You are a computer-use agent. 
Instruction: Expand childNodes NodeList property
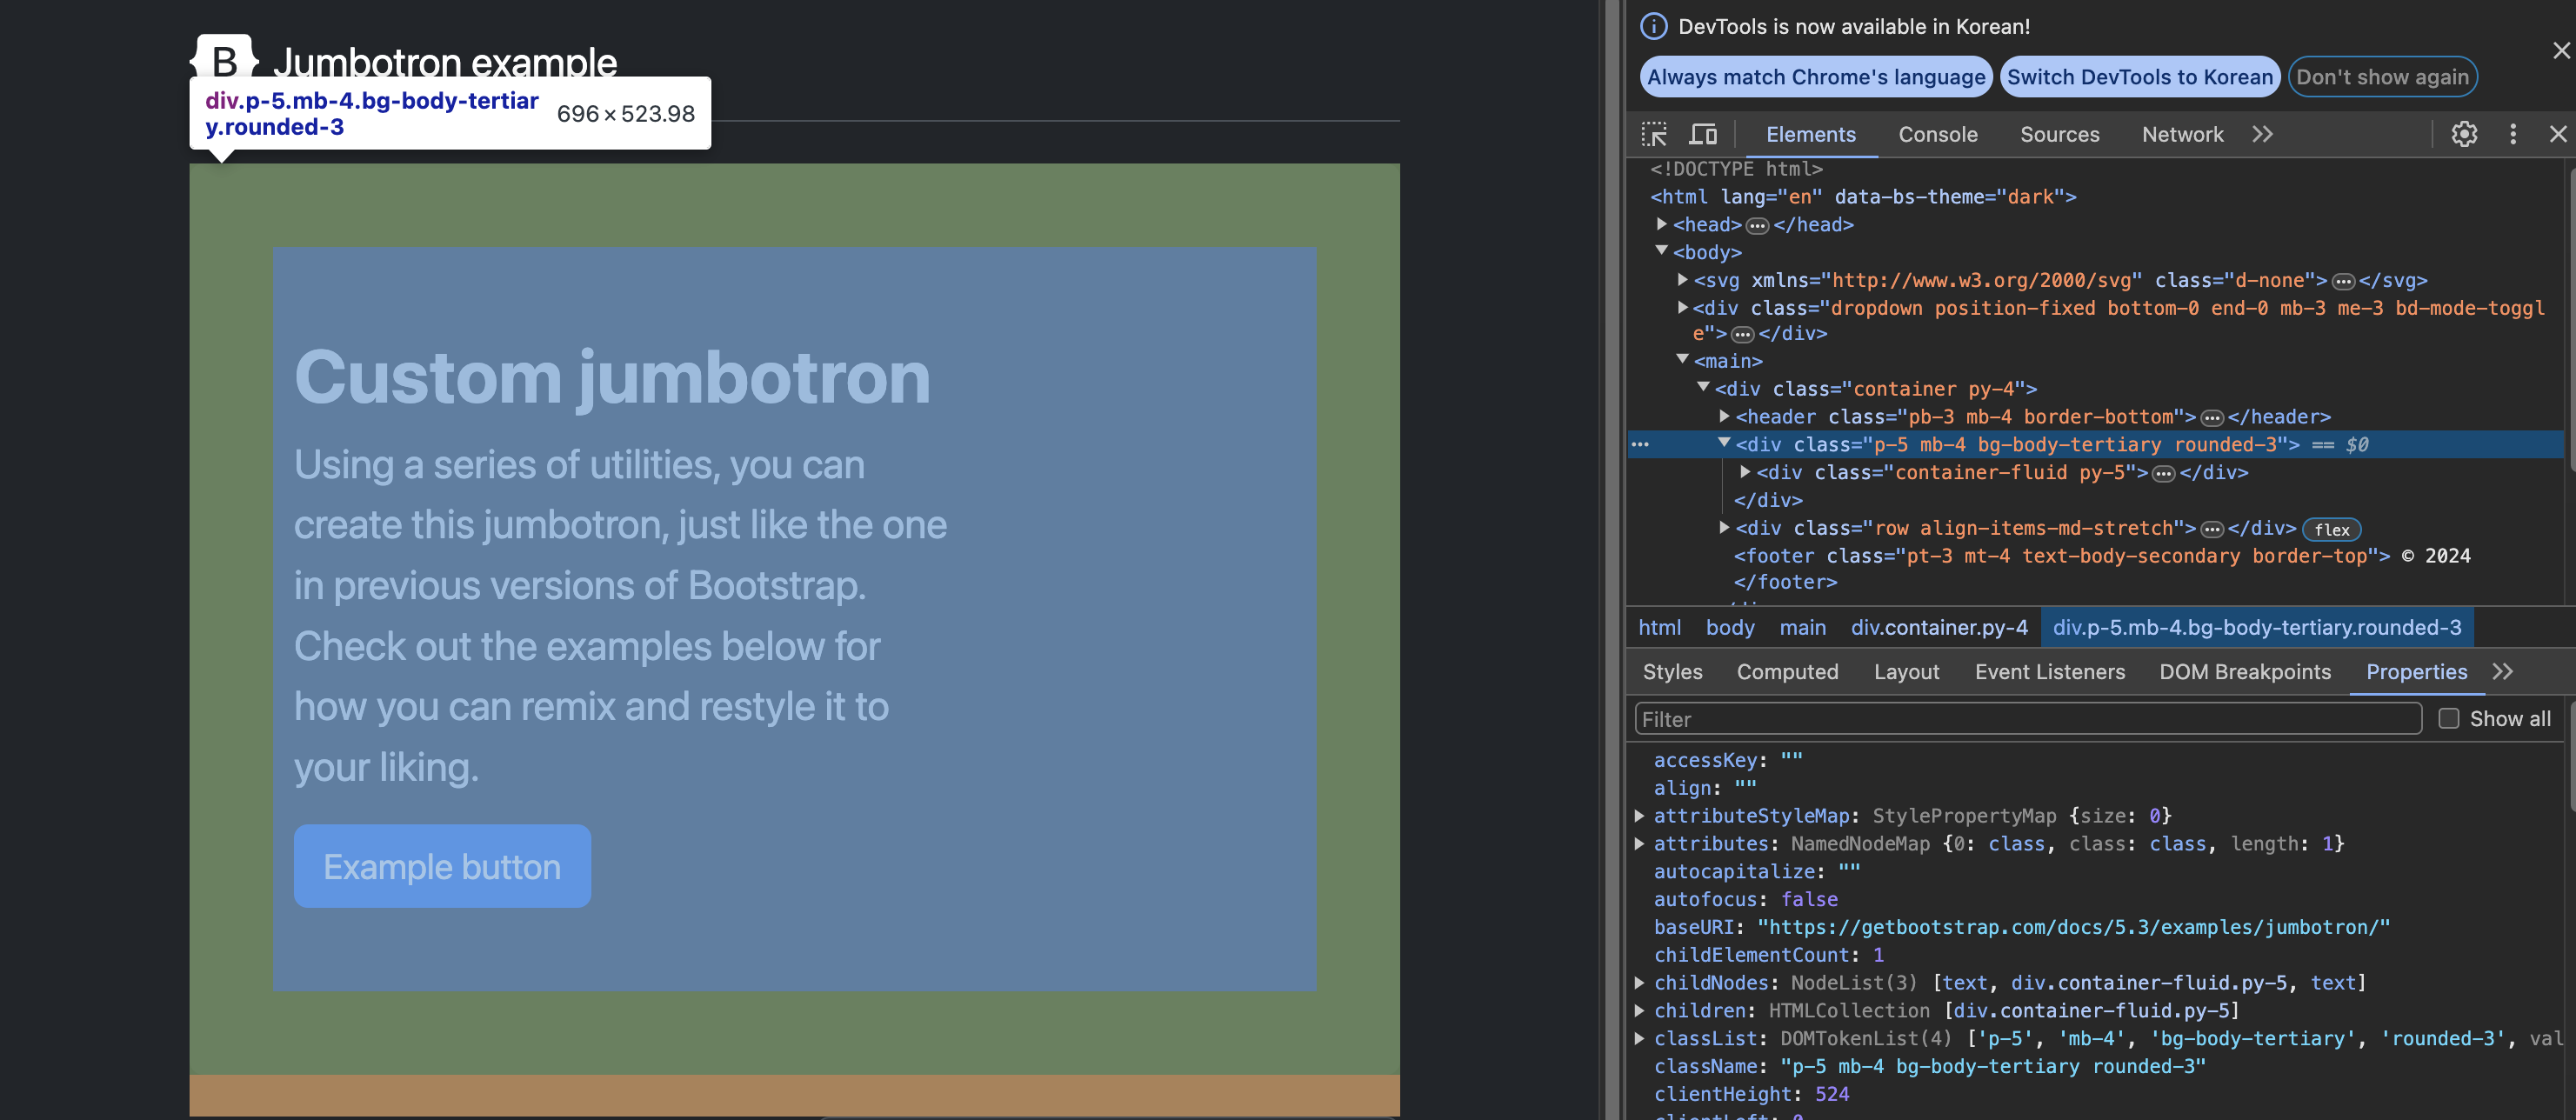1640,982
